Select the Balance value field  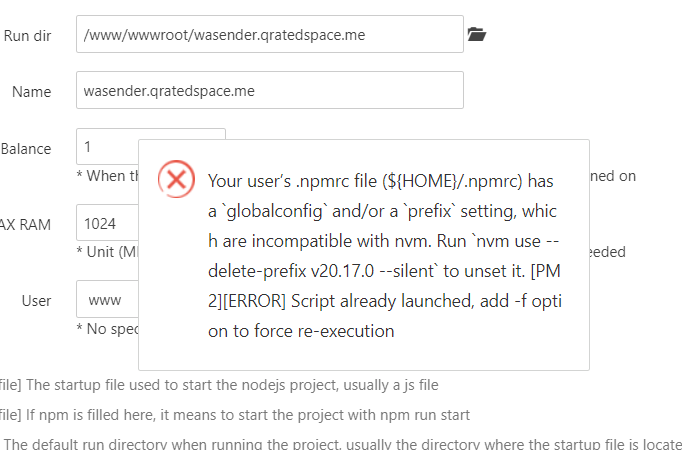[107, 146]
